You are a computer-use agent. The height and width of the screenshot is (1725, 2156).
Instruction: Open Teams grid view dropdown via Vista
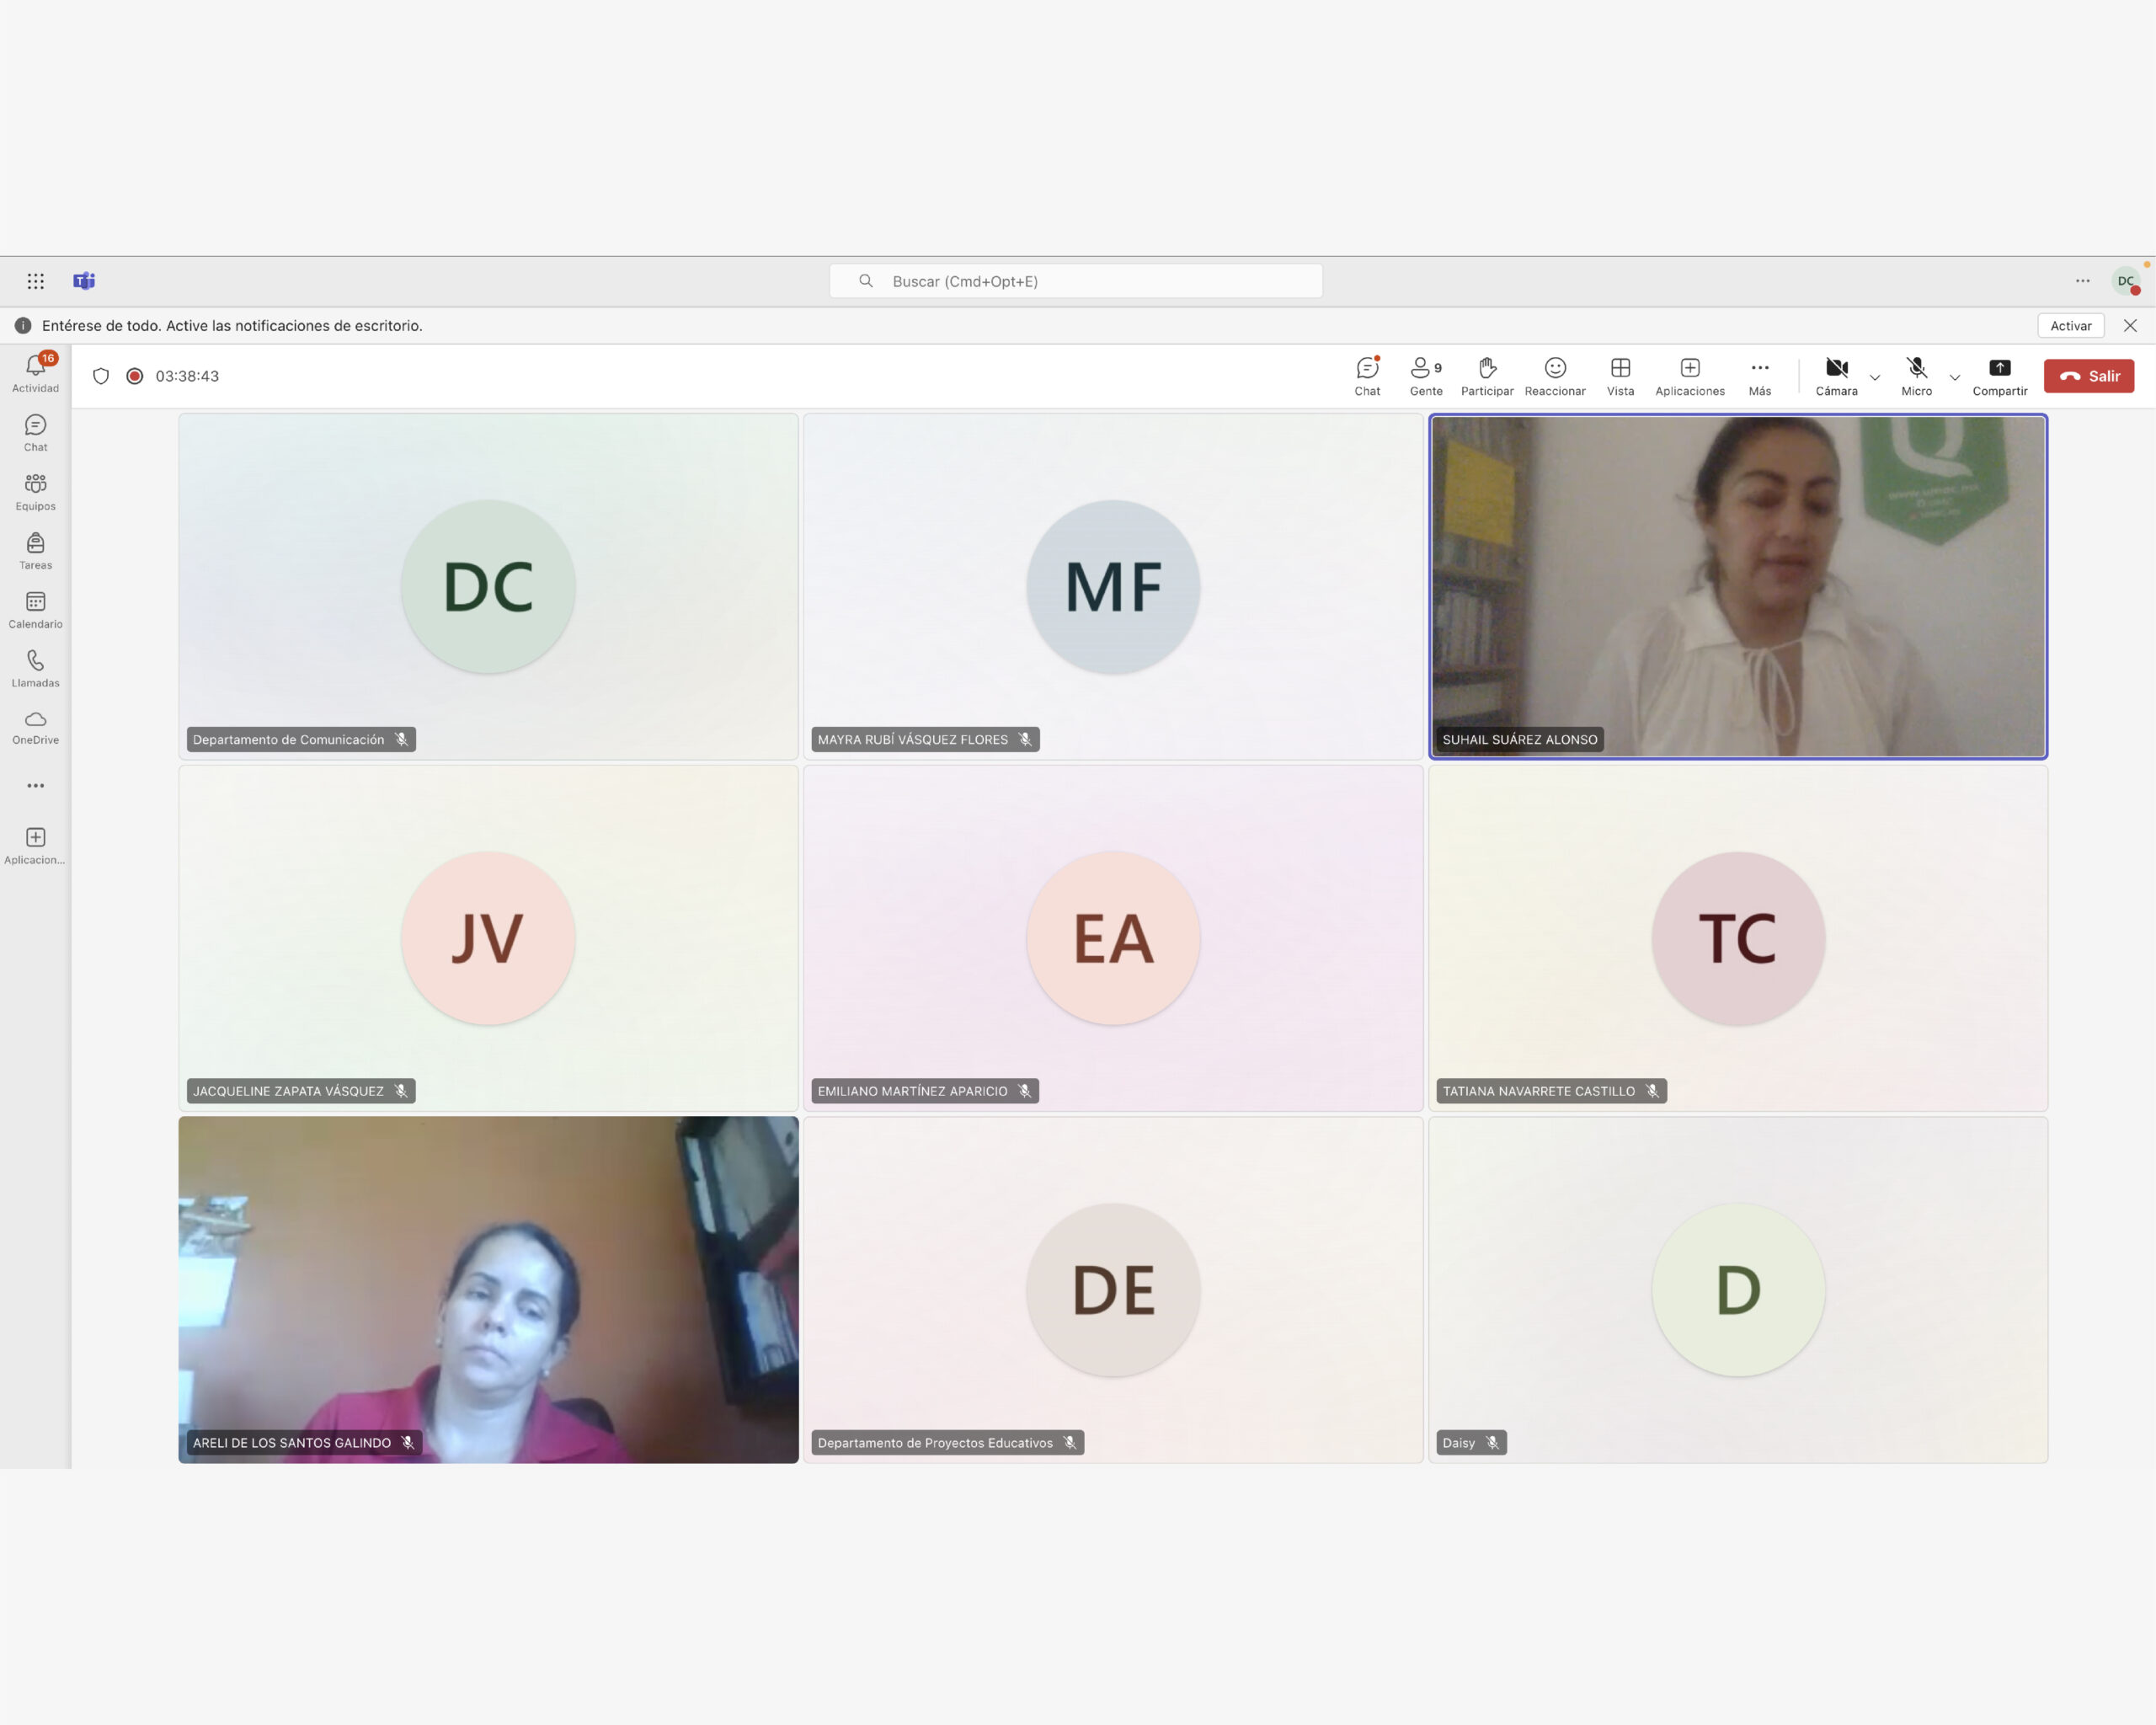click(x=1620, y=375)
